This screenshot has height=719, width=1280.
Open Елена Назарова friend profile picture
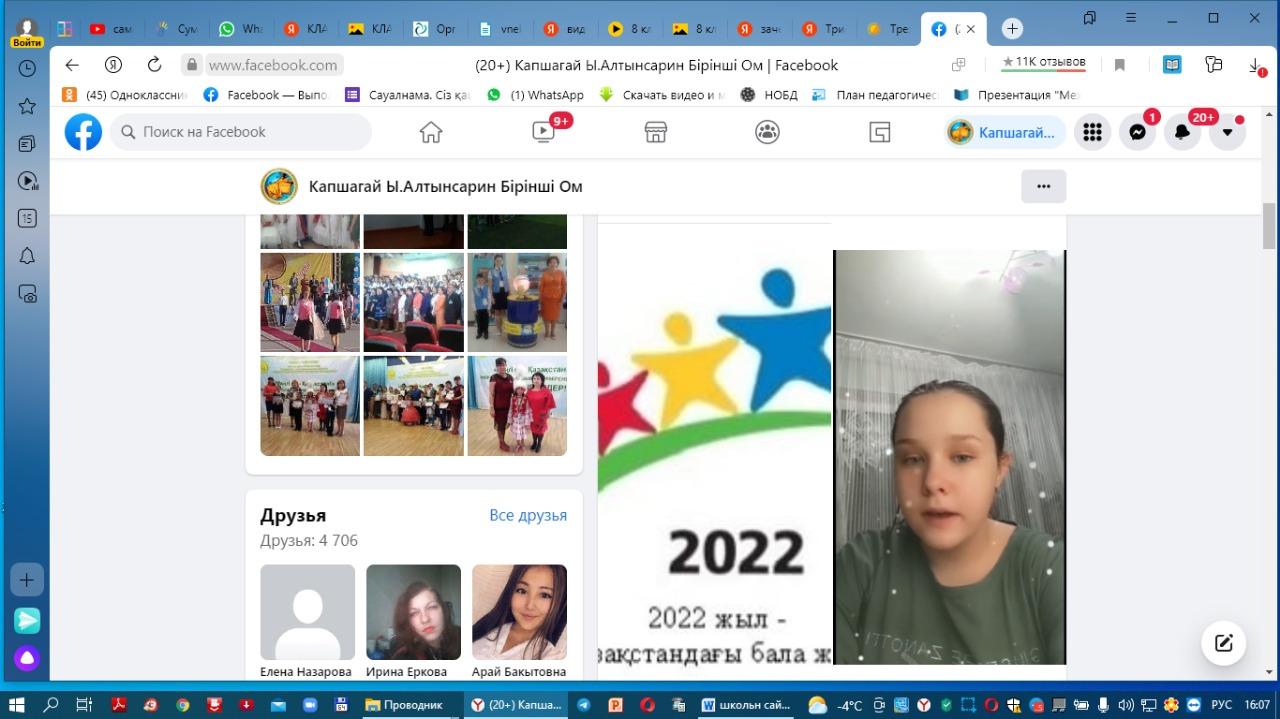(307, 612)
